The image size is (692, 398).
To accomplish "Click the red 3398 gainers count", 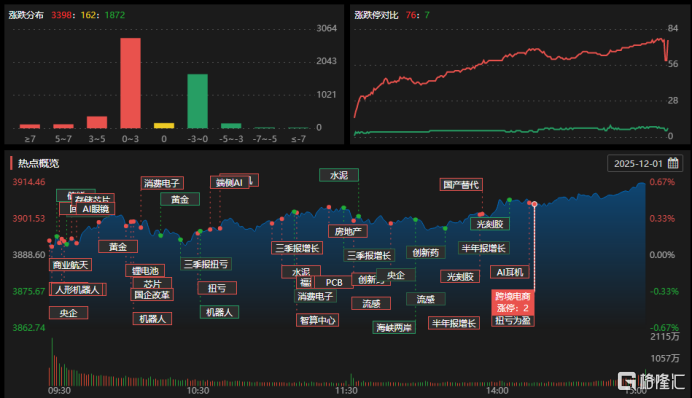I will 61,15.
